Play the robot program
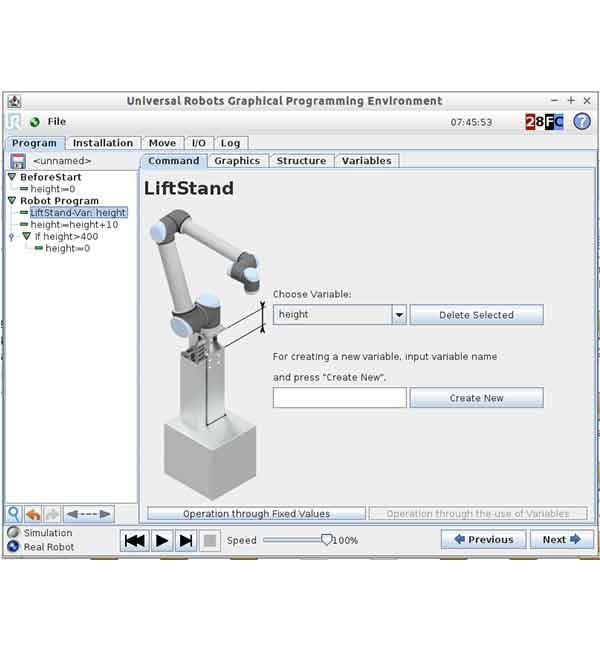 click(x=161, y=540)
